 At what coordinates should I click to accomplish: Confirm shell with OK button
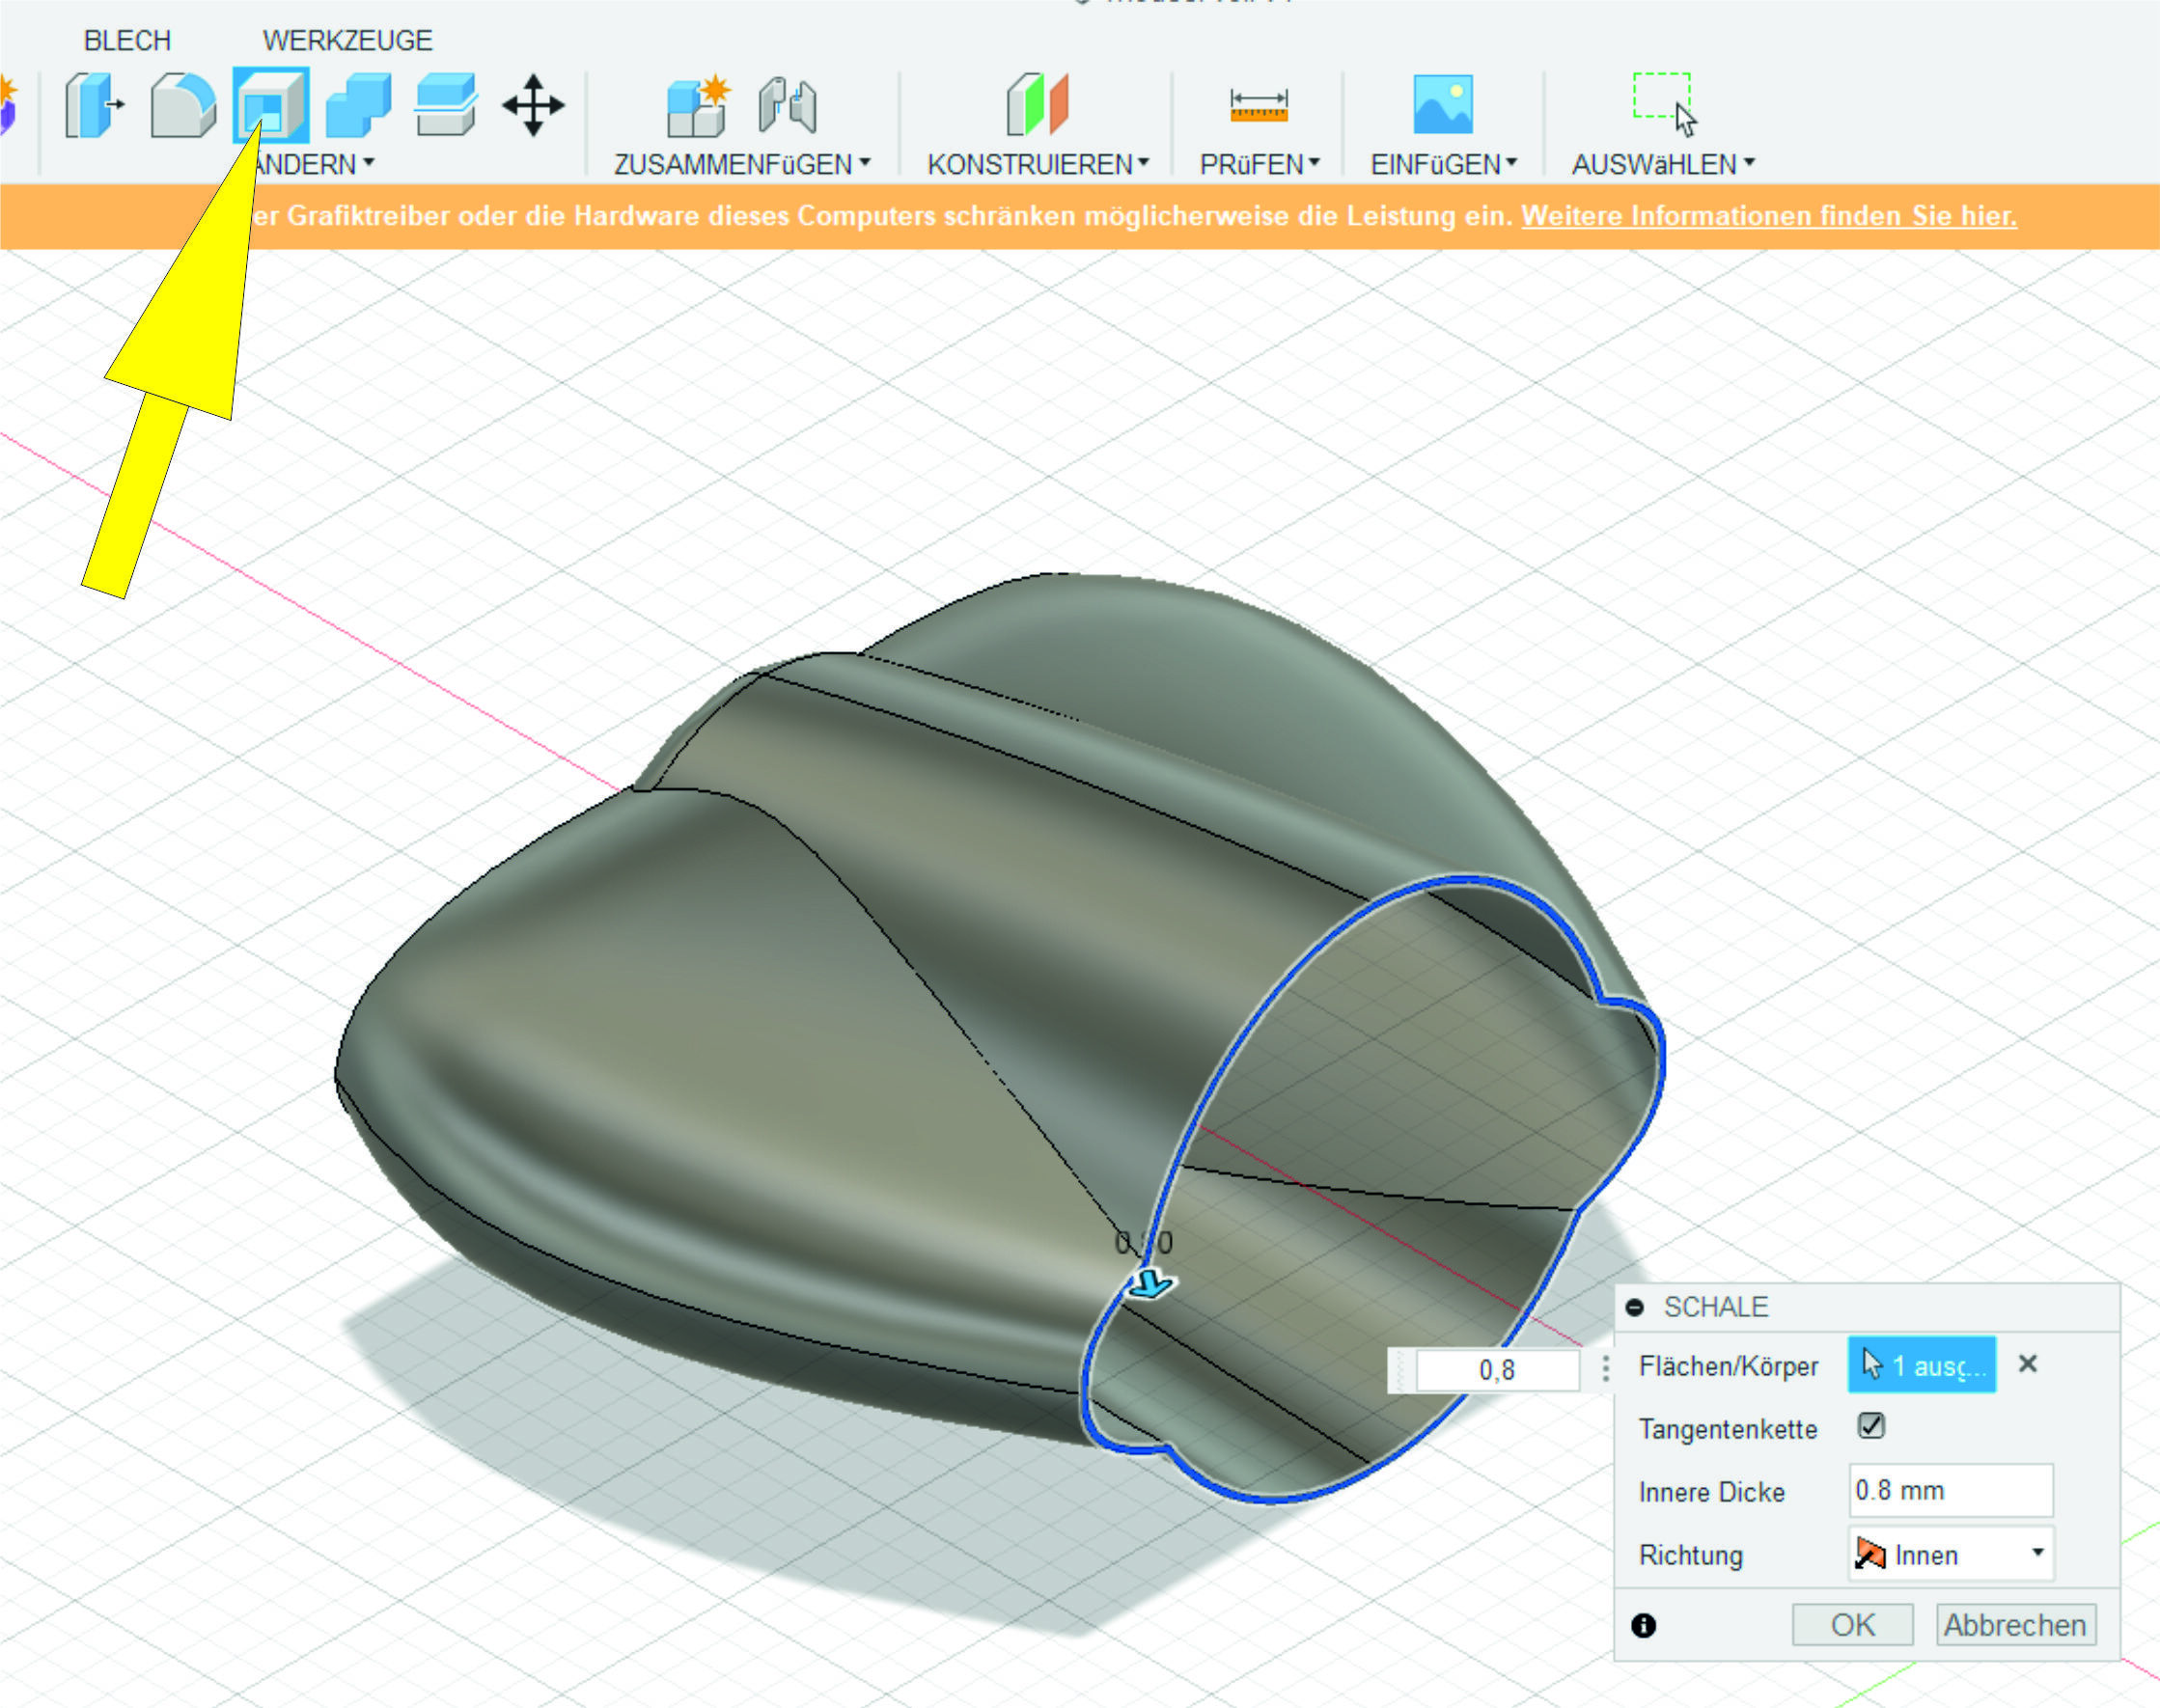(x=1852, y=1625)
